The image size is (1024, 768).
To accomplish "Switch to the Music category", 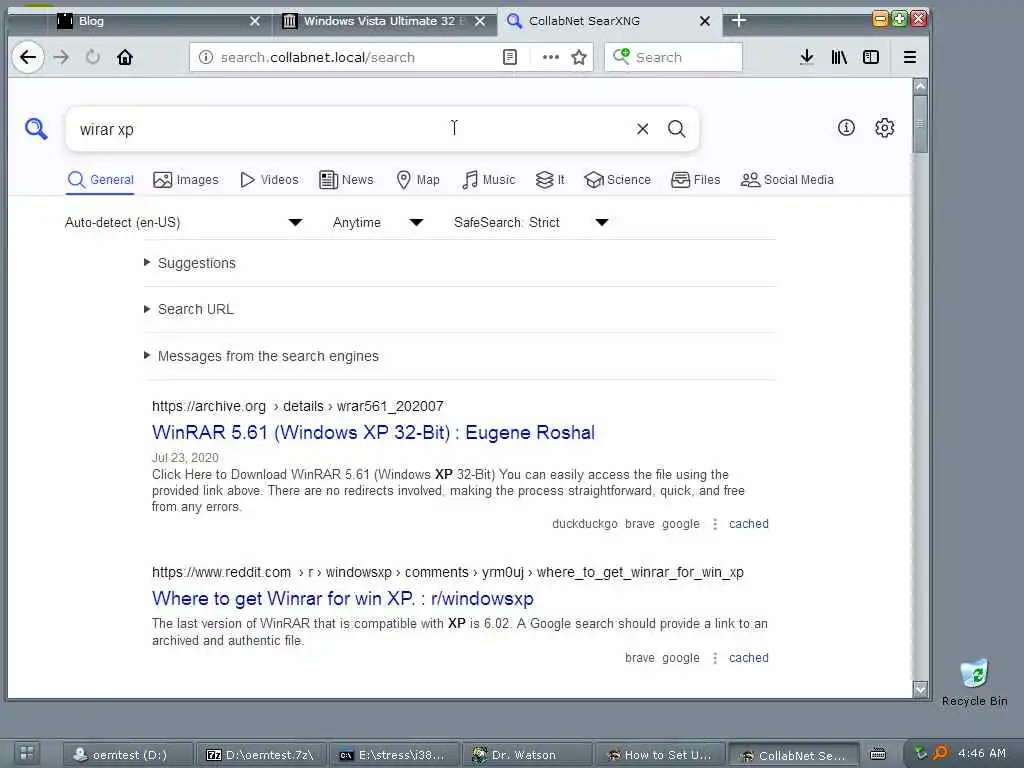I will pos(488,180).
